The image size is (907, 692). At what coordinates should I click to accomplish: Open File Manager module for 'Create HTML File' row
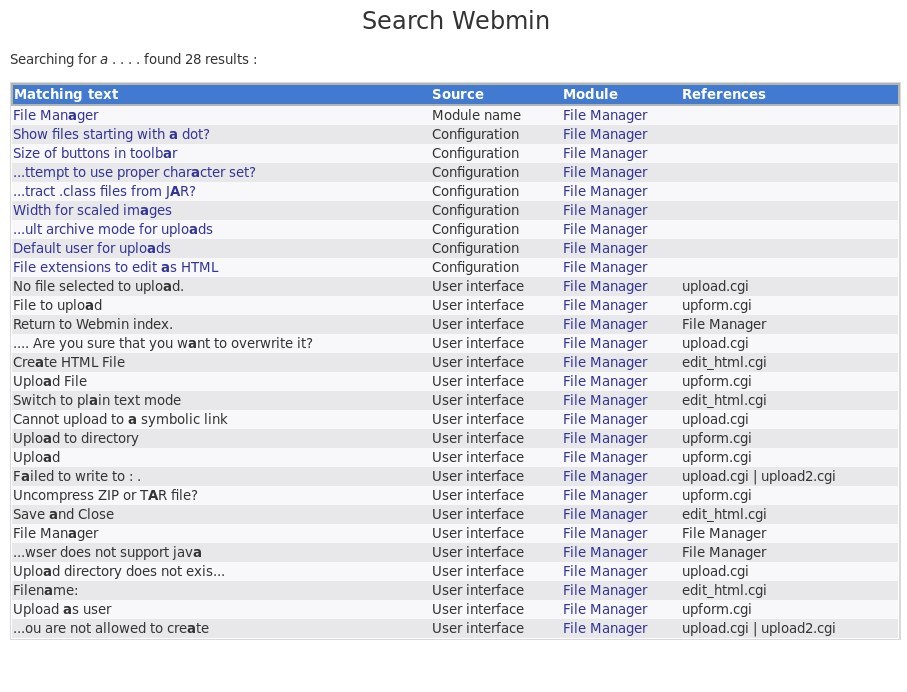click(x=605, y=362)
